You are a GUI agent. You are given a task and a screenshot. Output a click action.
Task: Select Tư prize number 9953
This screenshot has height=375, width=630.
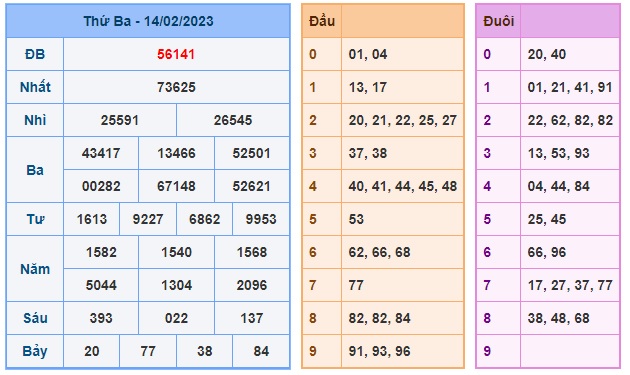tap(261, 219)
